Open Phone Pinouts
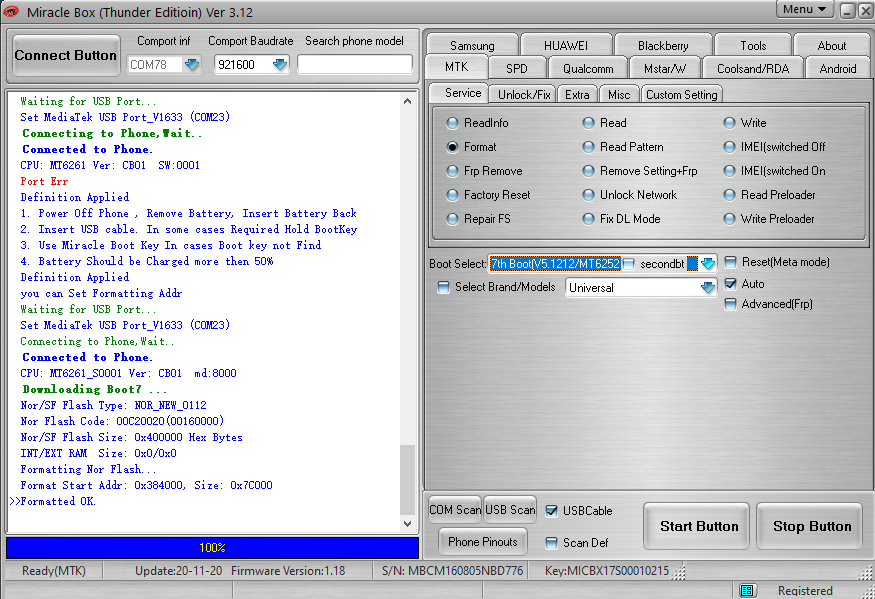 tap(483, 542)
